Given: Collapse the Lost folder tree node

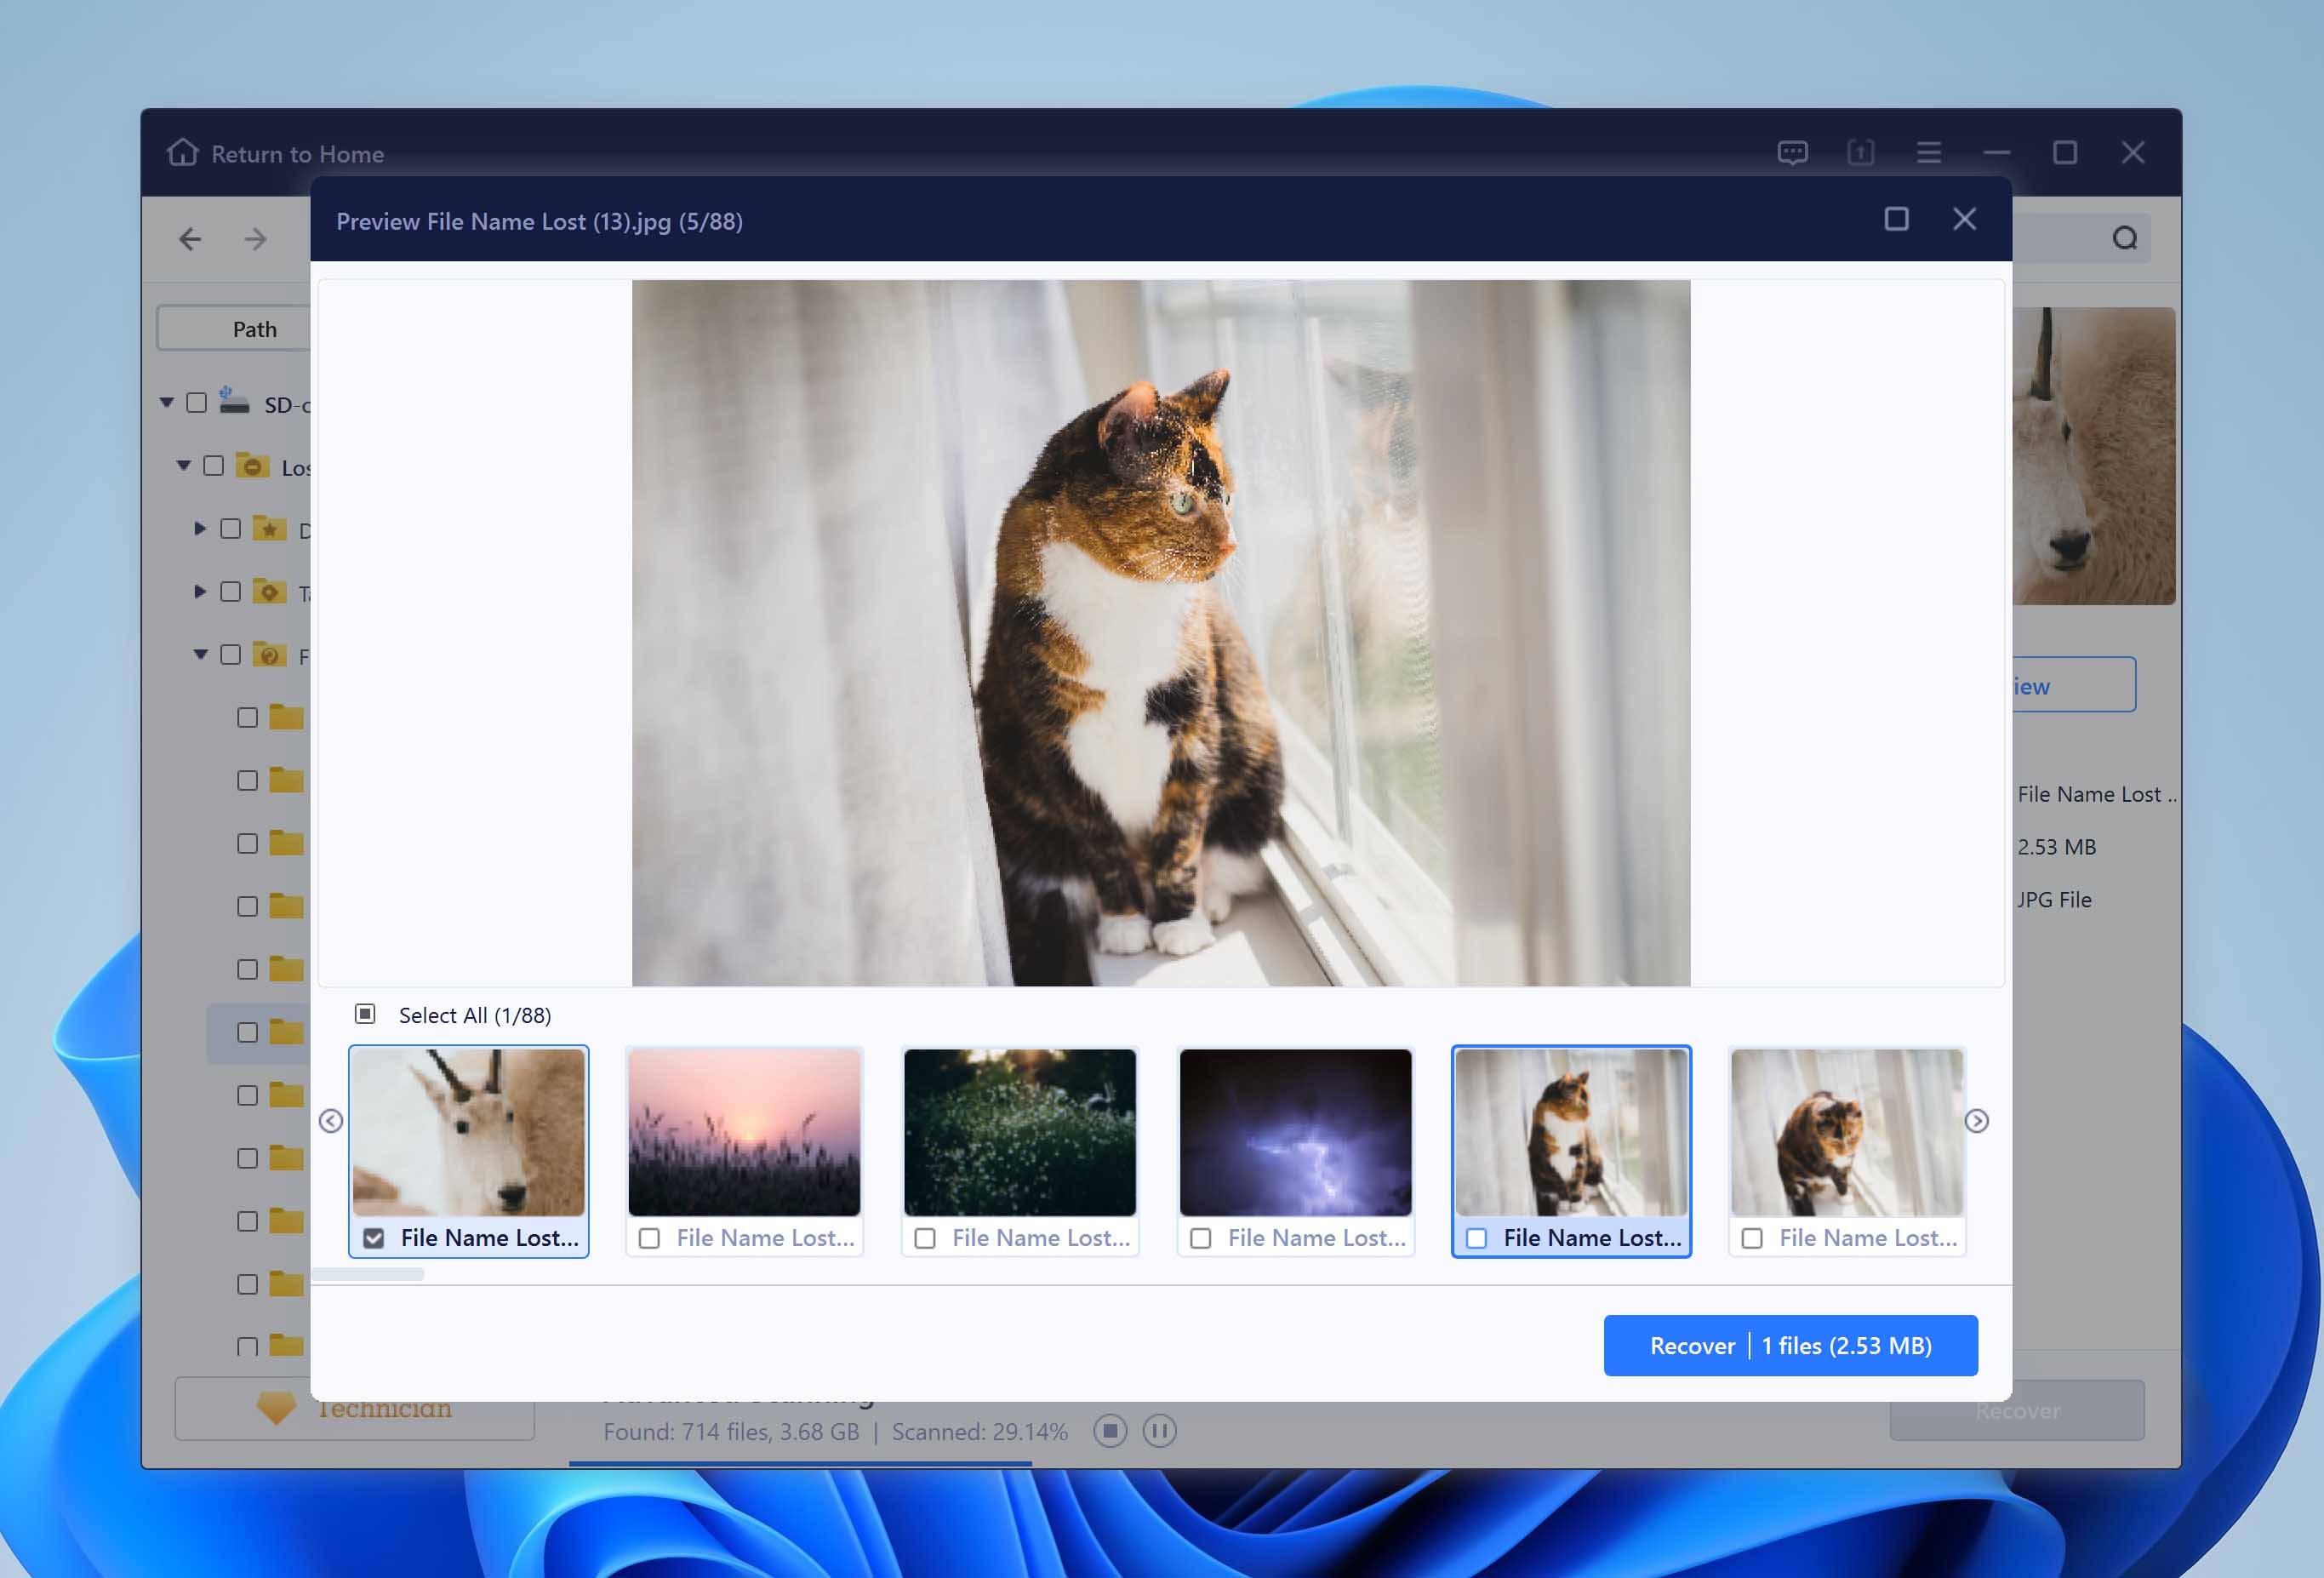Looking at the screenshot, I should [x=184, y=465].
